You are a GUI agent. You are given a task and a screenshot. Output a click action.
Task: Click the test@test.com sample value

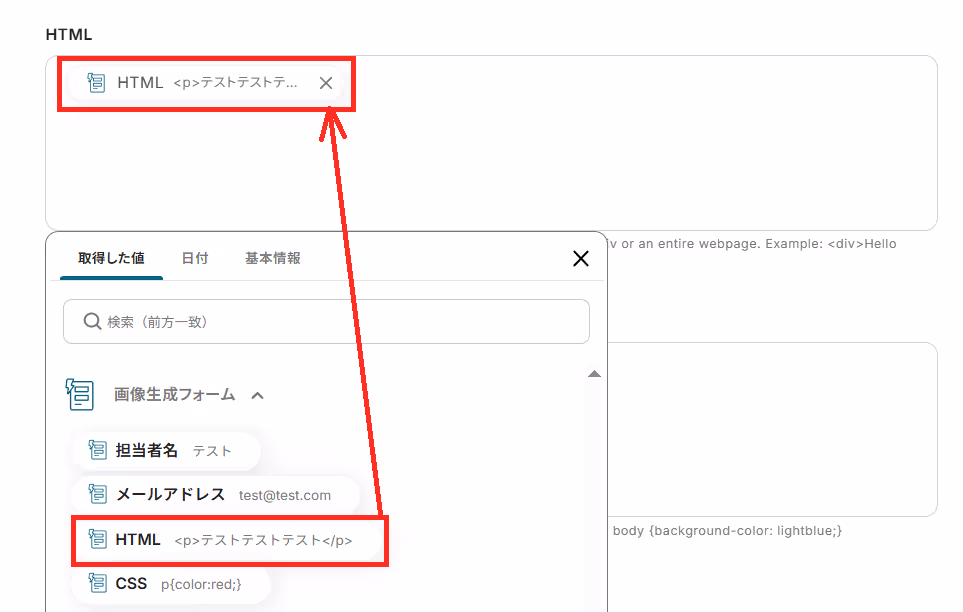coord(285,495)
